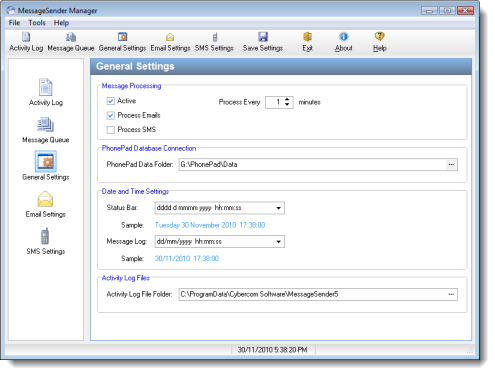Open Email Settings from the toolbar
Screen dimensions: 495x375
tap(170, 42)
